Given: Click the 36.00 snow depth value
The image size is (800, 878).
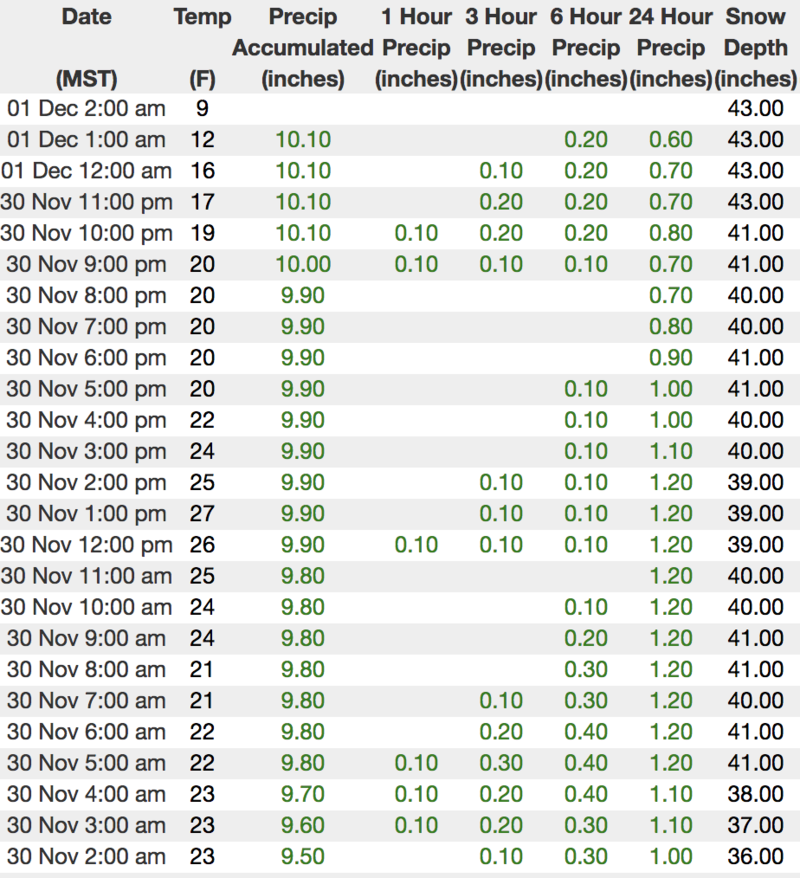Looking at the screenshot, I should pos(755,857).
